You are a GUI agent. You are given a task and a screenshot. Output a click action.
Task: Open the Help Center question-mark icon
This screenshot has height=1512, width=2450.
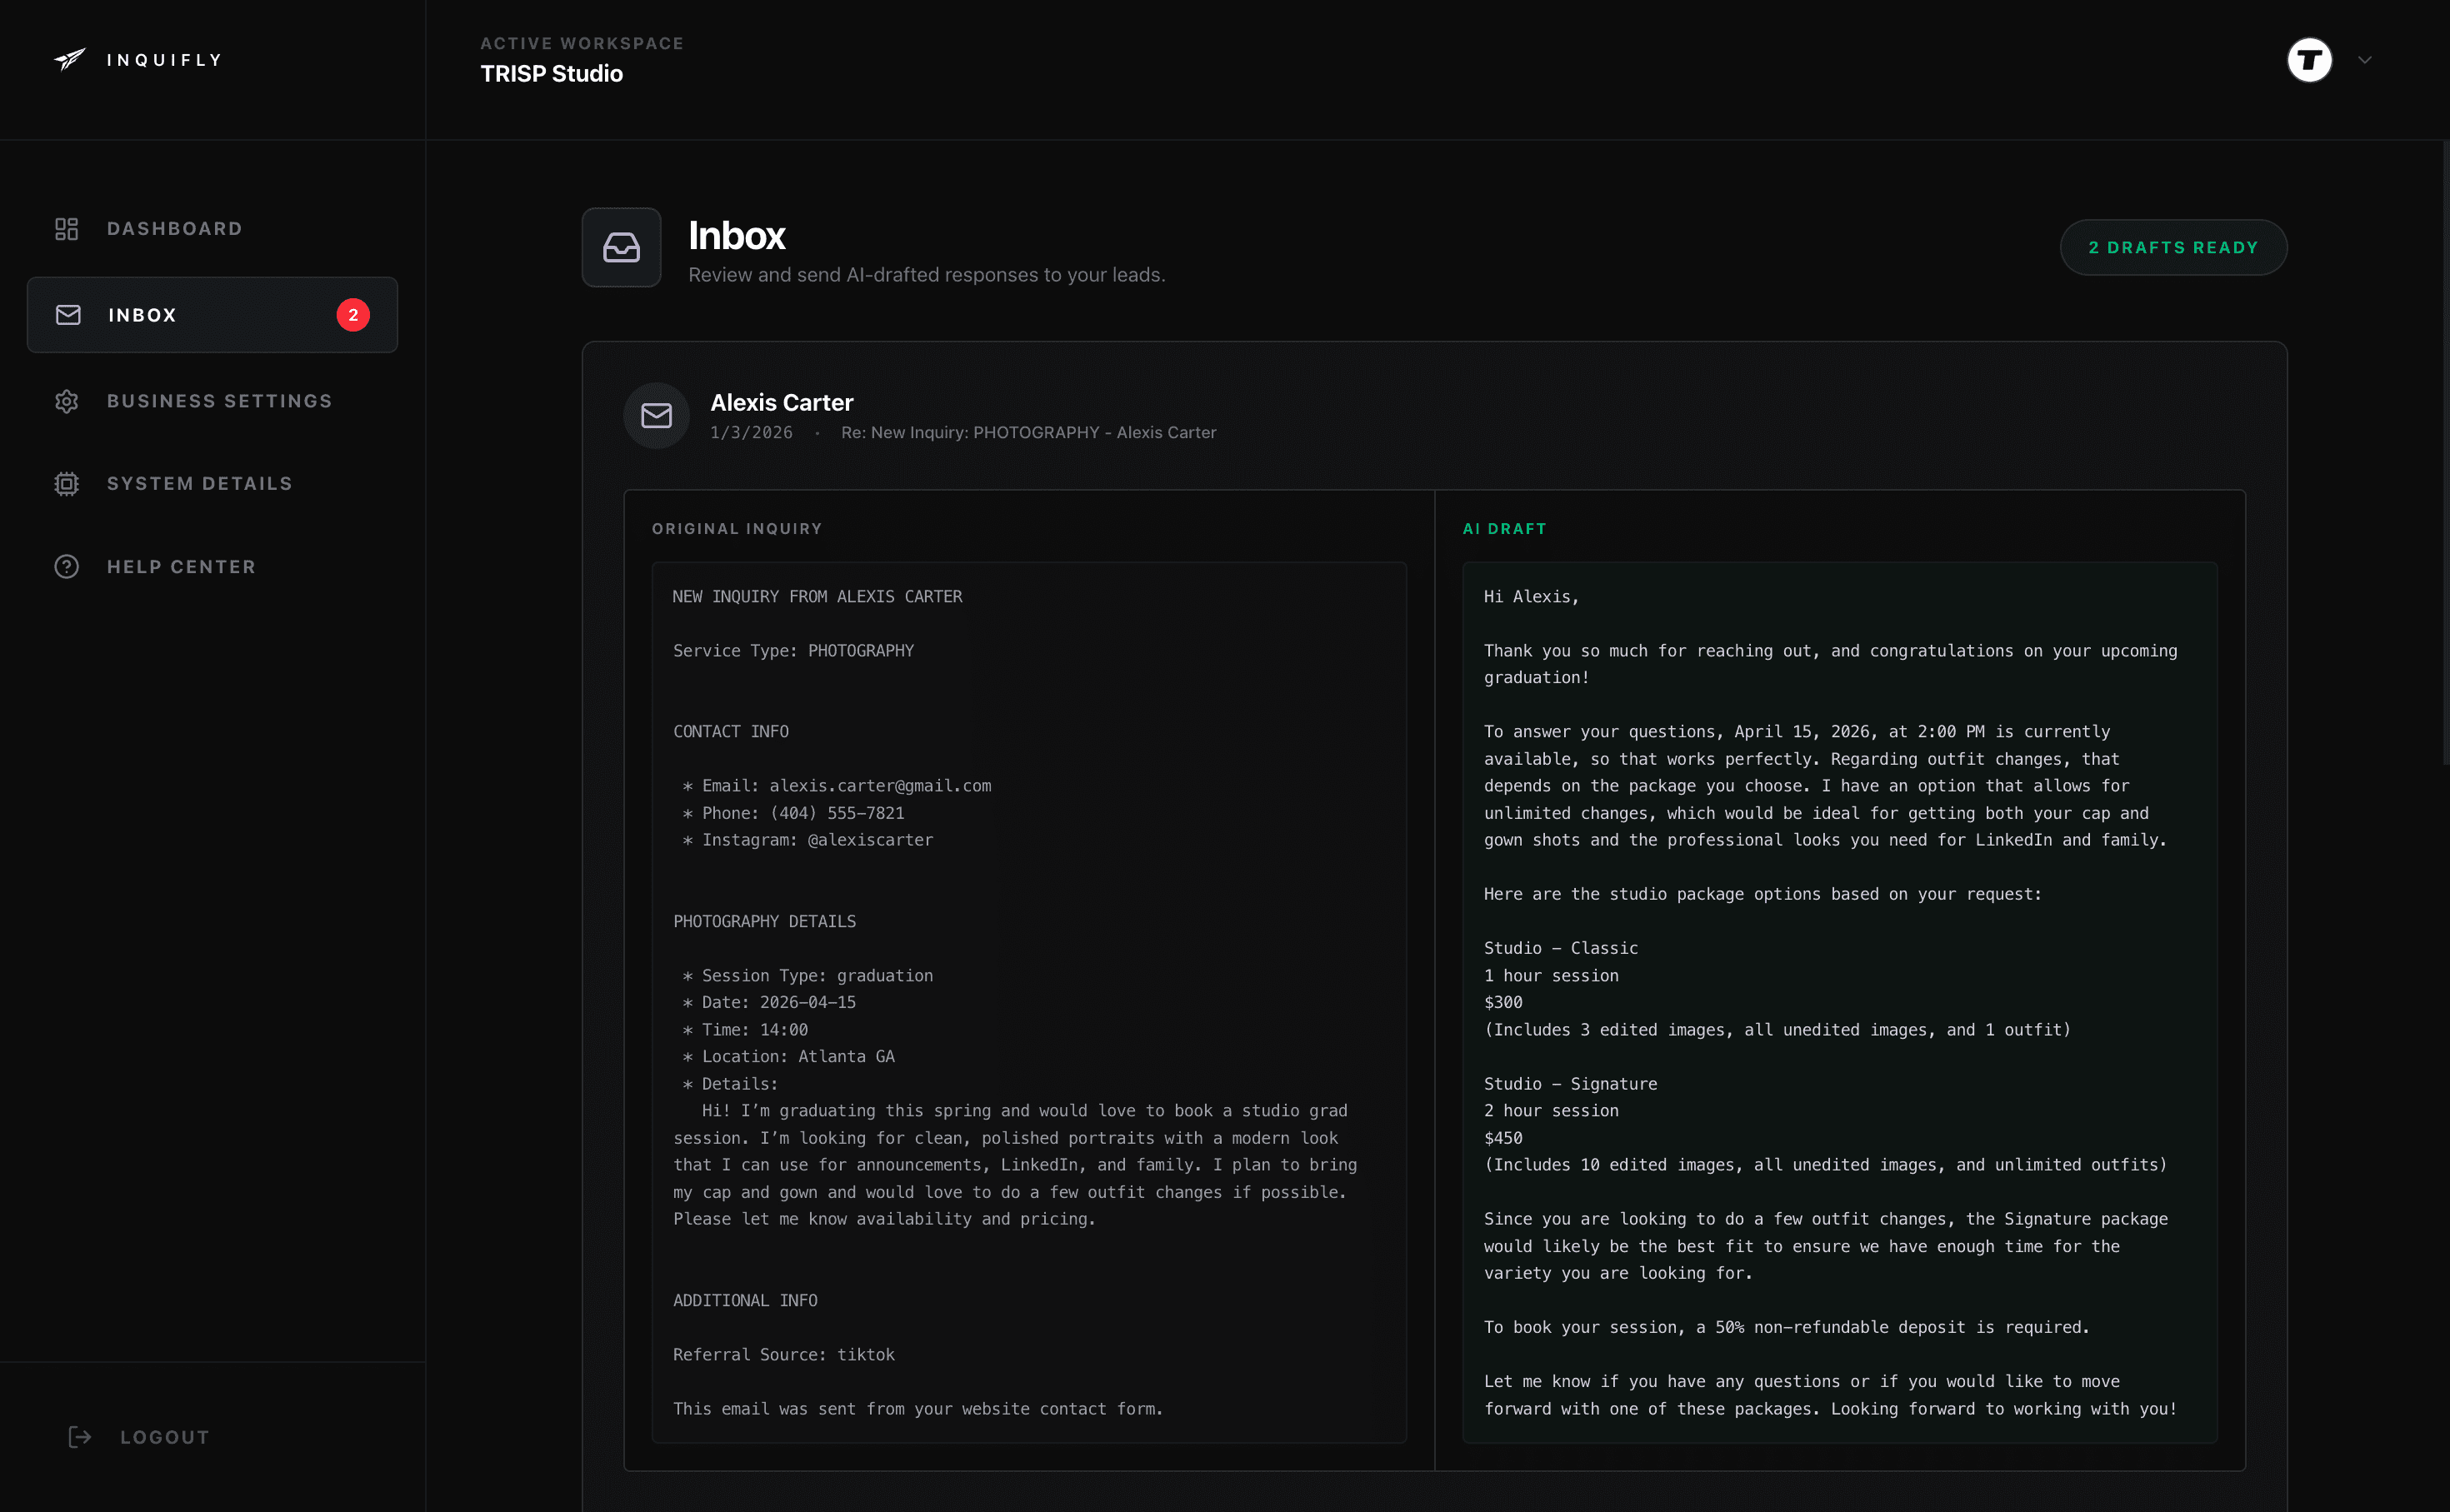[66, 566]
